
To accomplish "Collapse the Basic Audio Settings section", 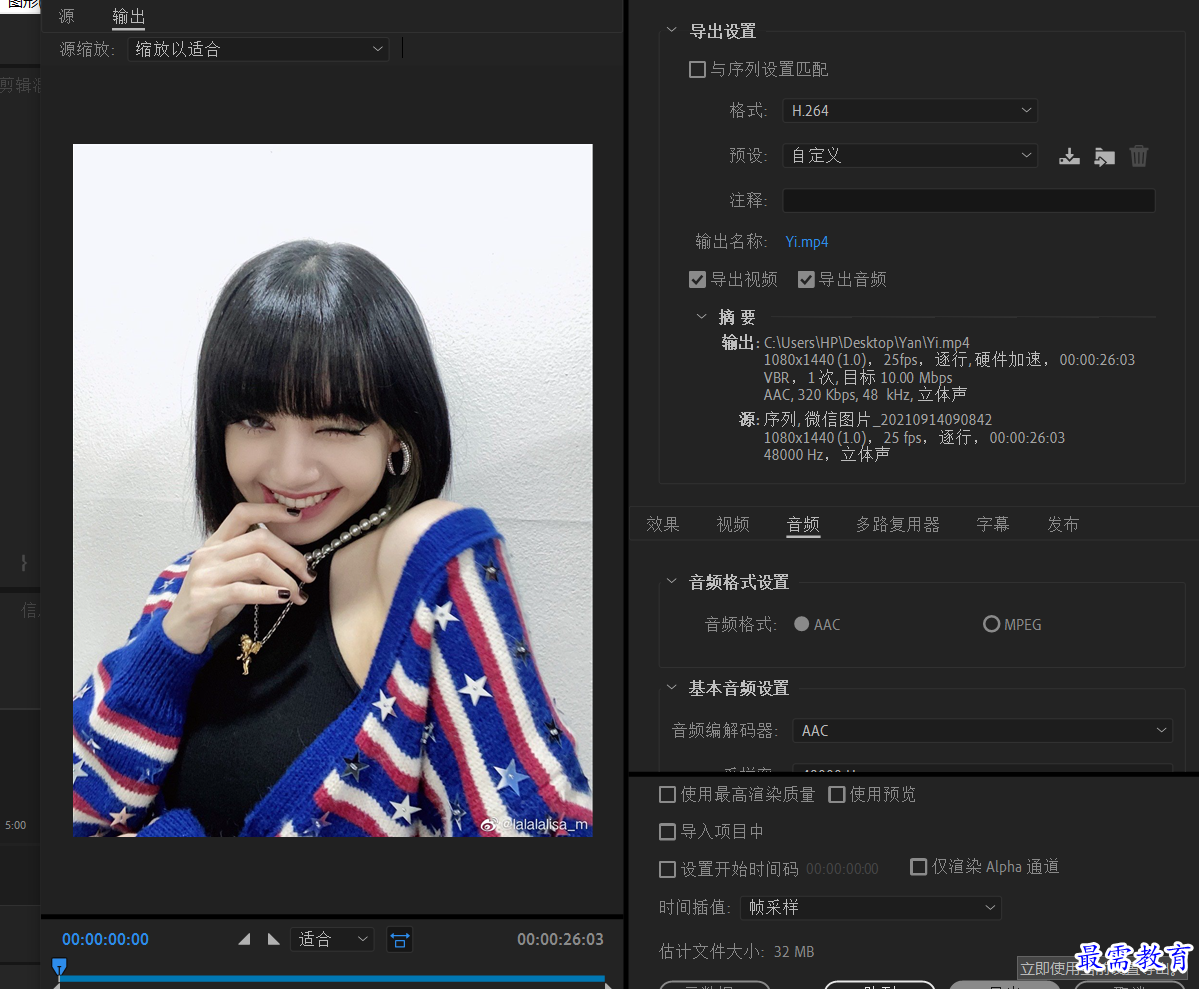I will click(671, 688).
